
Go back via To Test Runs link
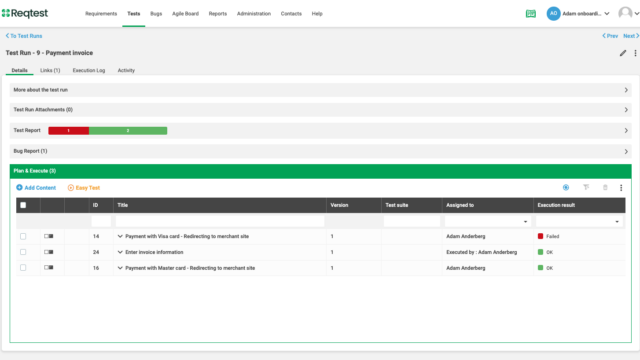tap(24, 36)
